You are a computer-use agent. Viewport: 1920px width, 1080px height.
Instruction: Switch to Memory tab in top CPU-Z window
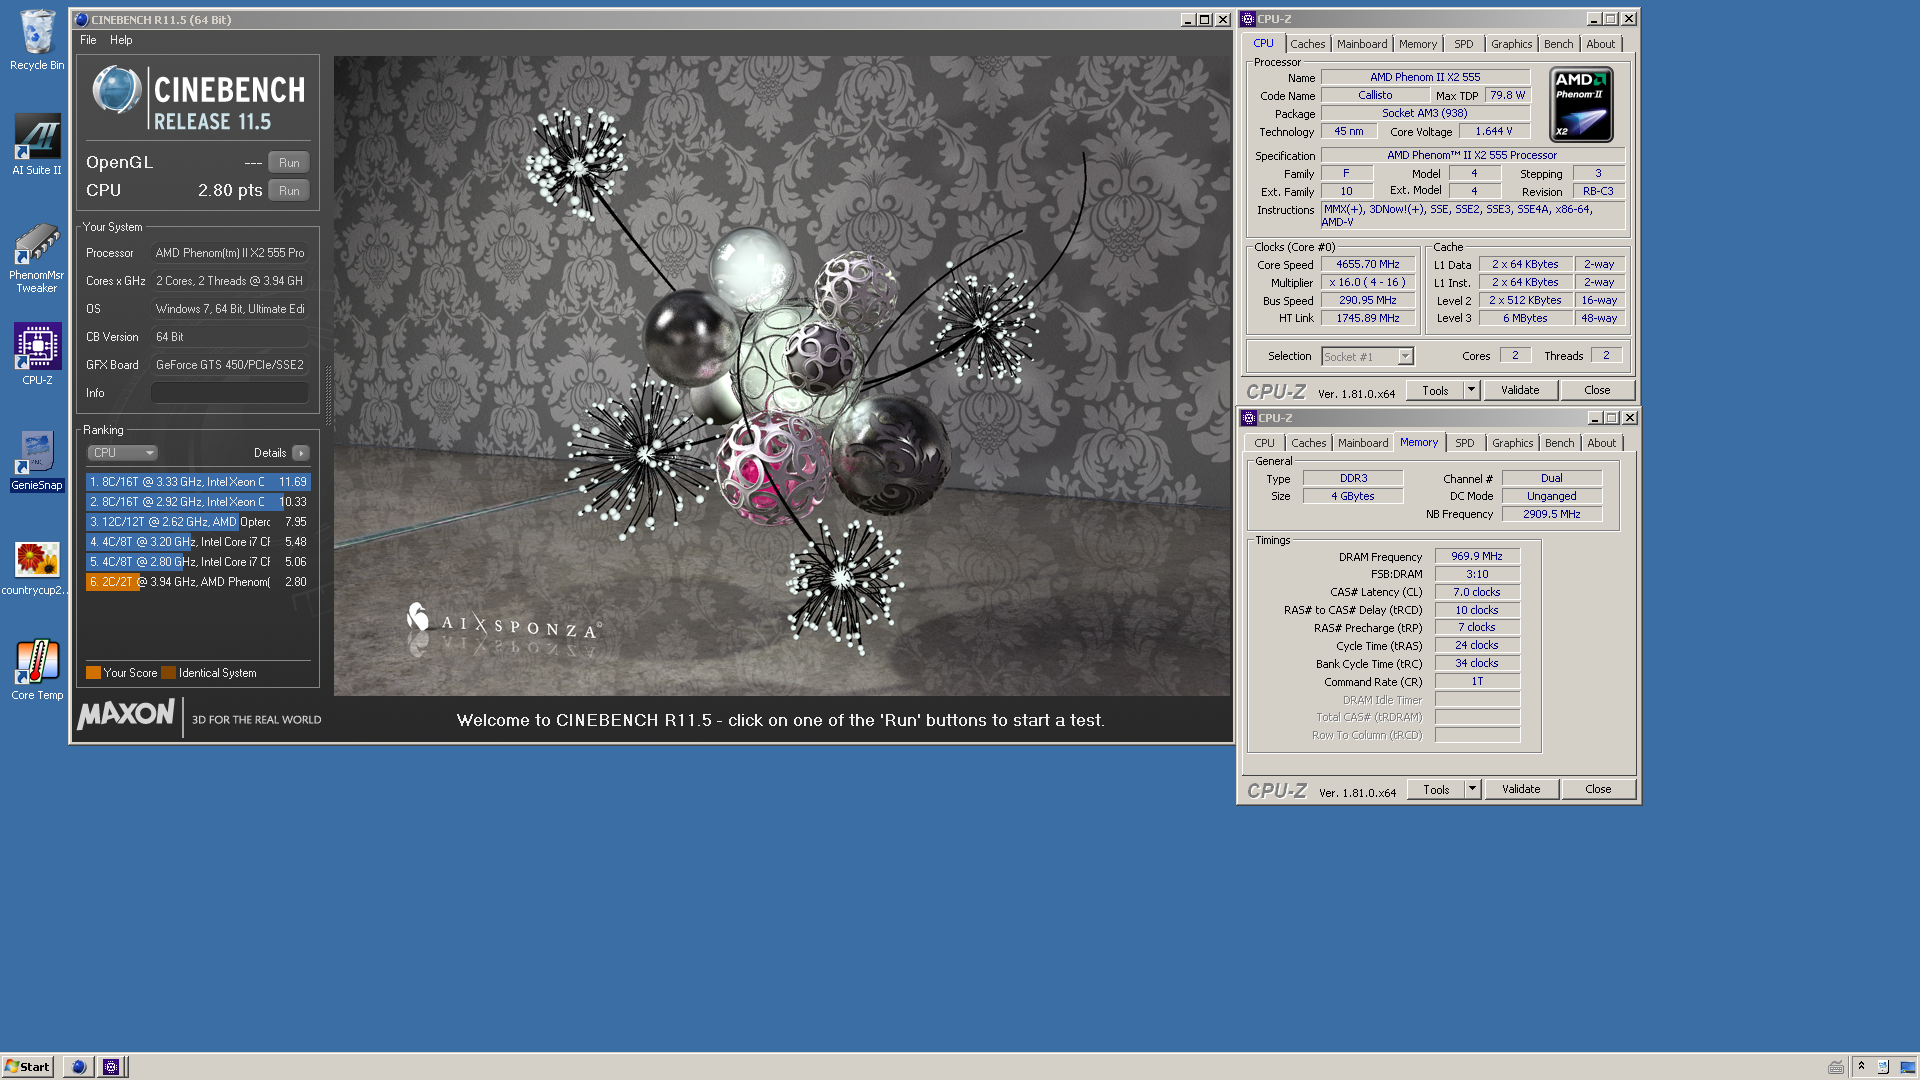(1418, 44)
